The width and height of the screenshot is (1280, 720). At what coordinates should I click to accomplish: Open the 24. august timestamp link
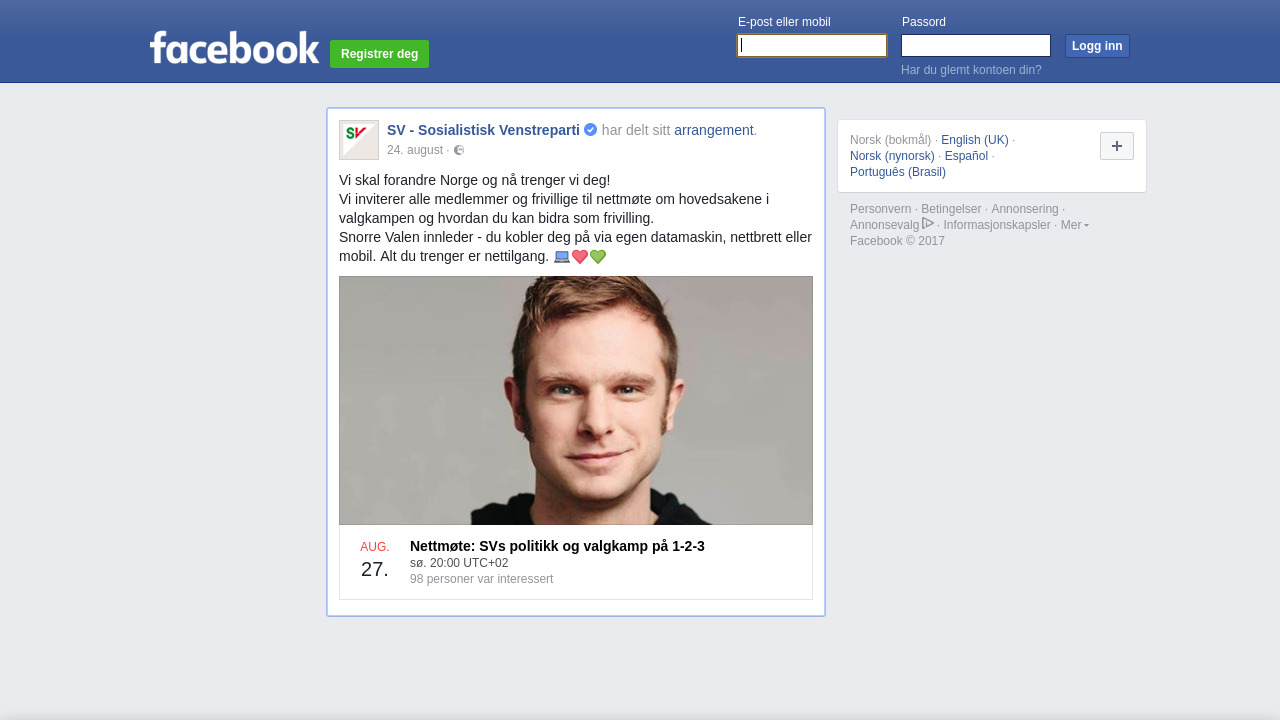(415, 150)
